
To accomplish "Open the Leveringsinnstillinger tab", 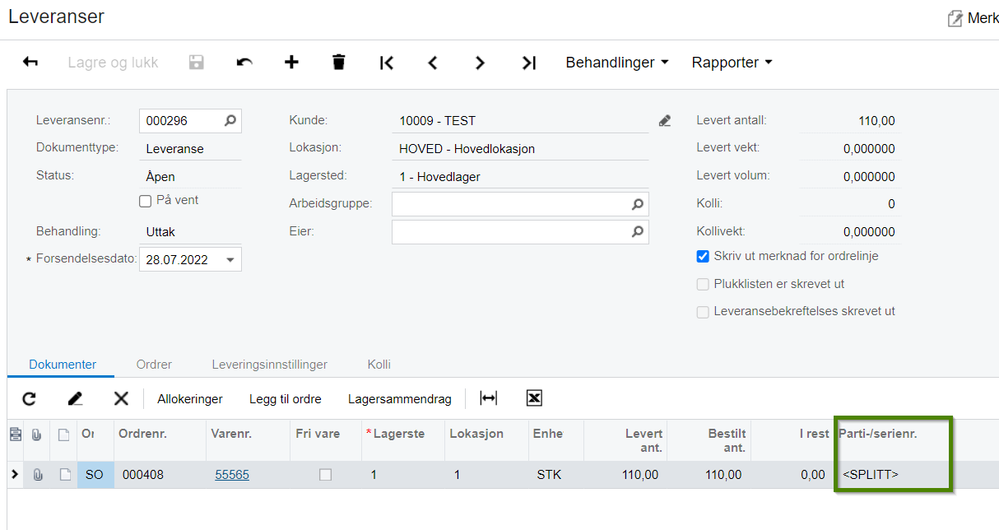I will [x=270, y=364].
